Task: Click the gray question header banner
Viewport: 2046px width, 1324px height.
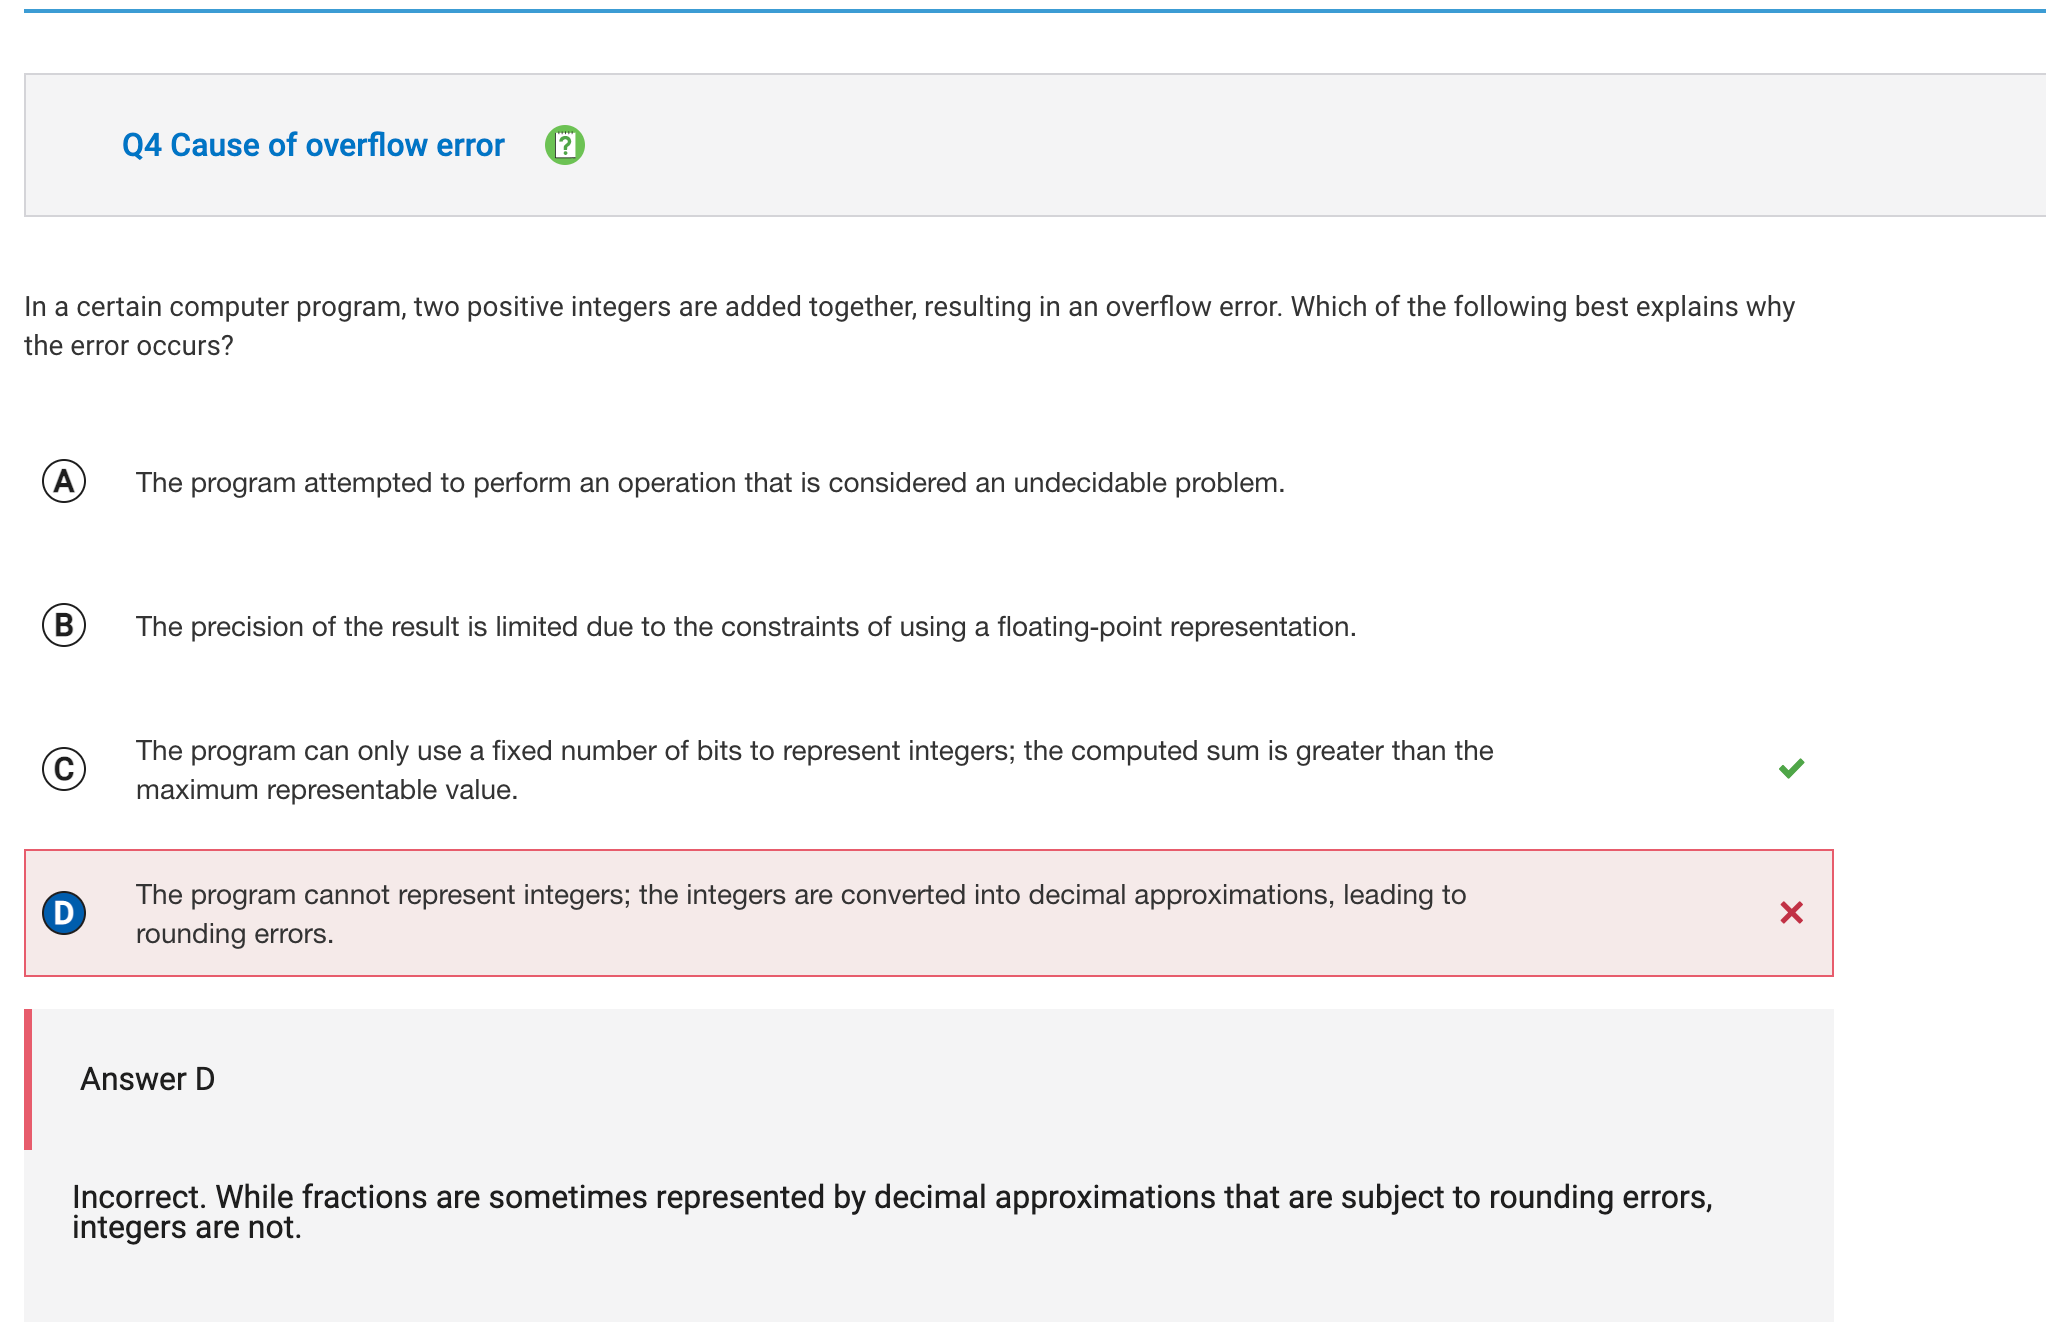Action: click(1035, 145)
